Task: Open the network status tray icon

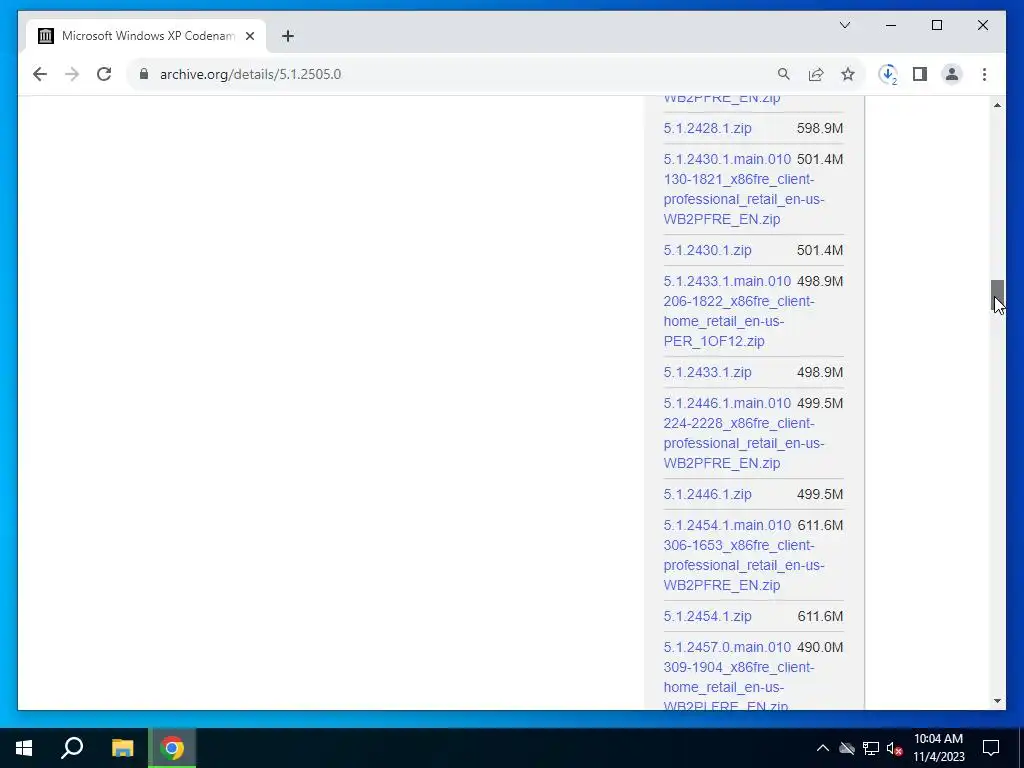Action: click(x=871, y=748)
